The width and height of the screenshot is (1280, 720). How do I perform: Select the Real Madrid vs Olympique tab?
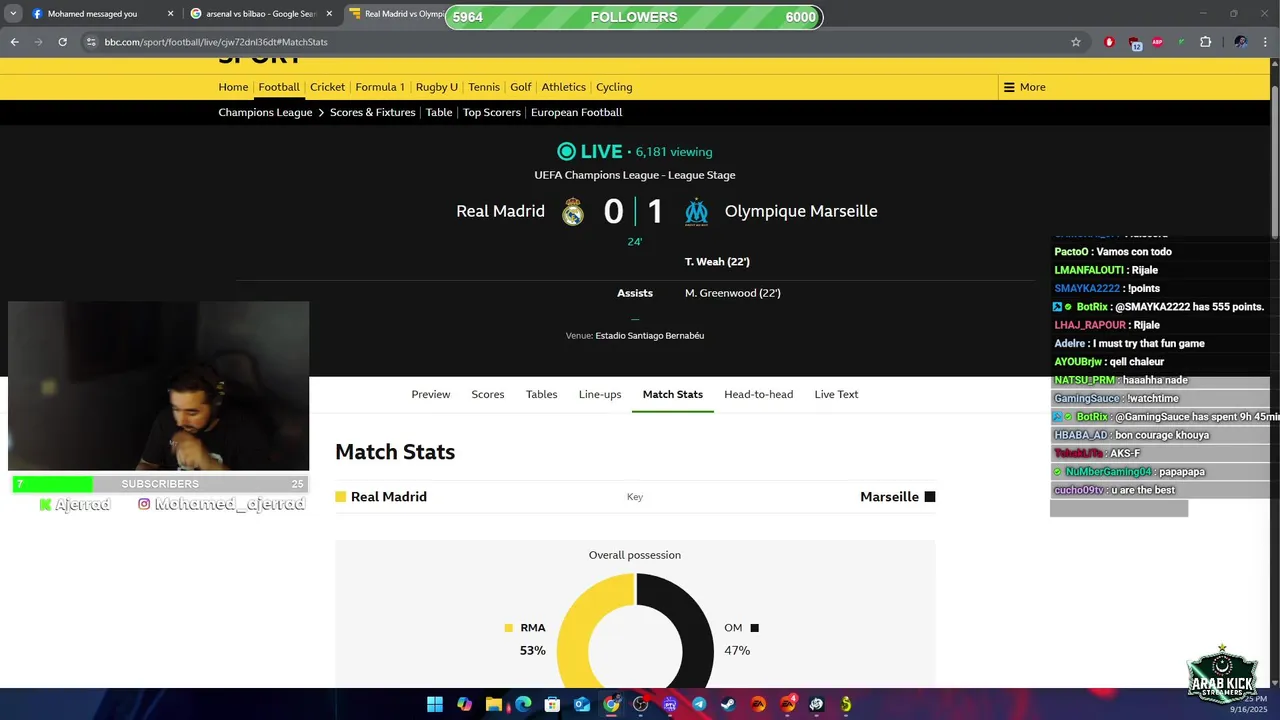point(395,14)
